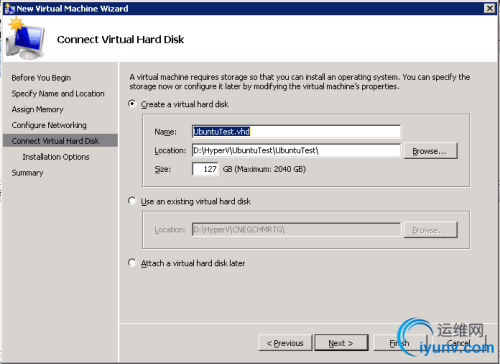The height and width of the screenshot is (364, 500).
Task: Jump to Assign Memory step
Action: 37,109
